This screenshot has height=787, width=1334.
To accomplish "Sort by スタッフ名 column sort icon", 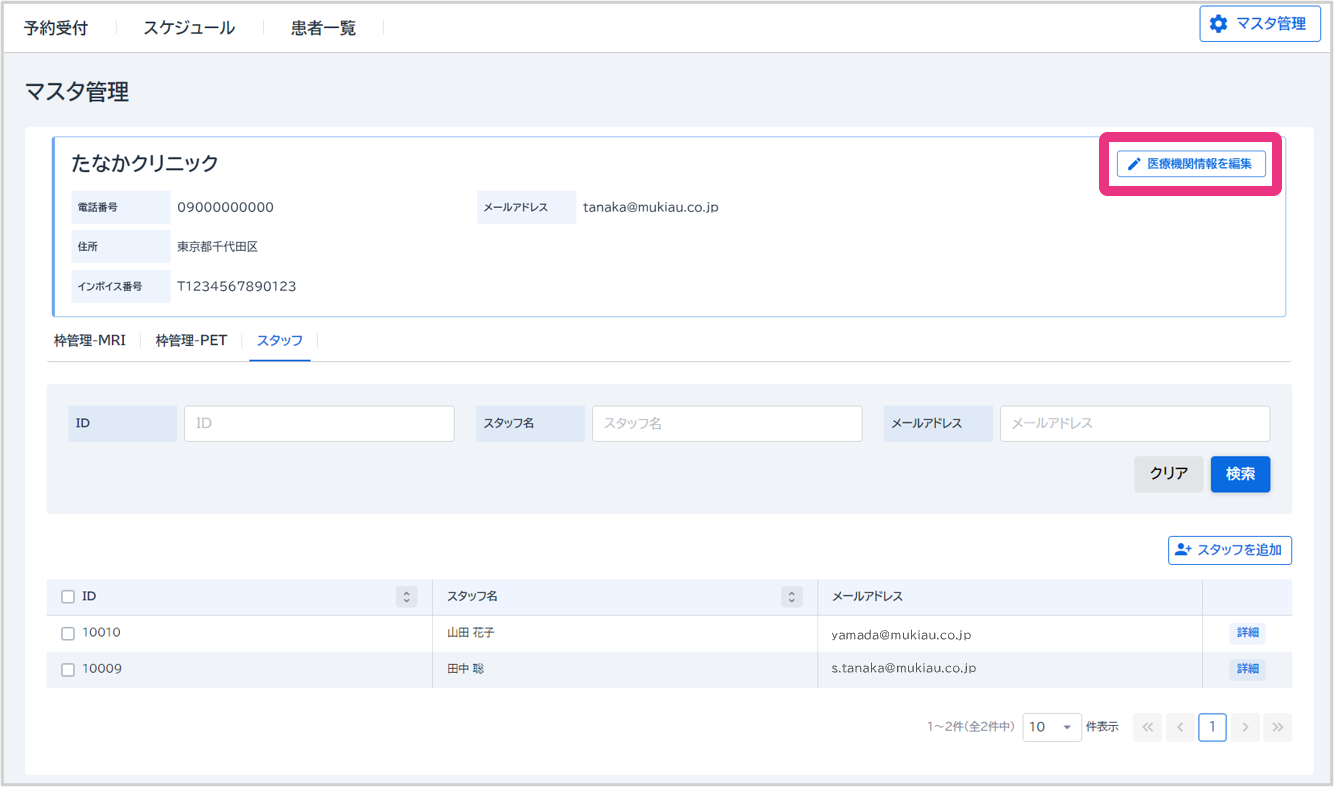I will (791, 597).
